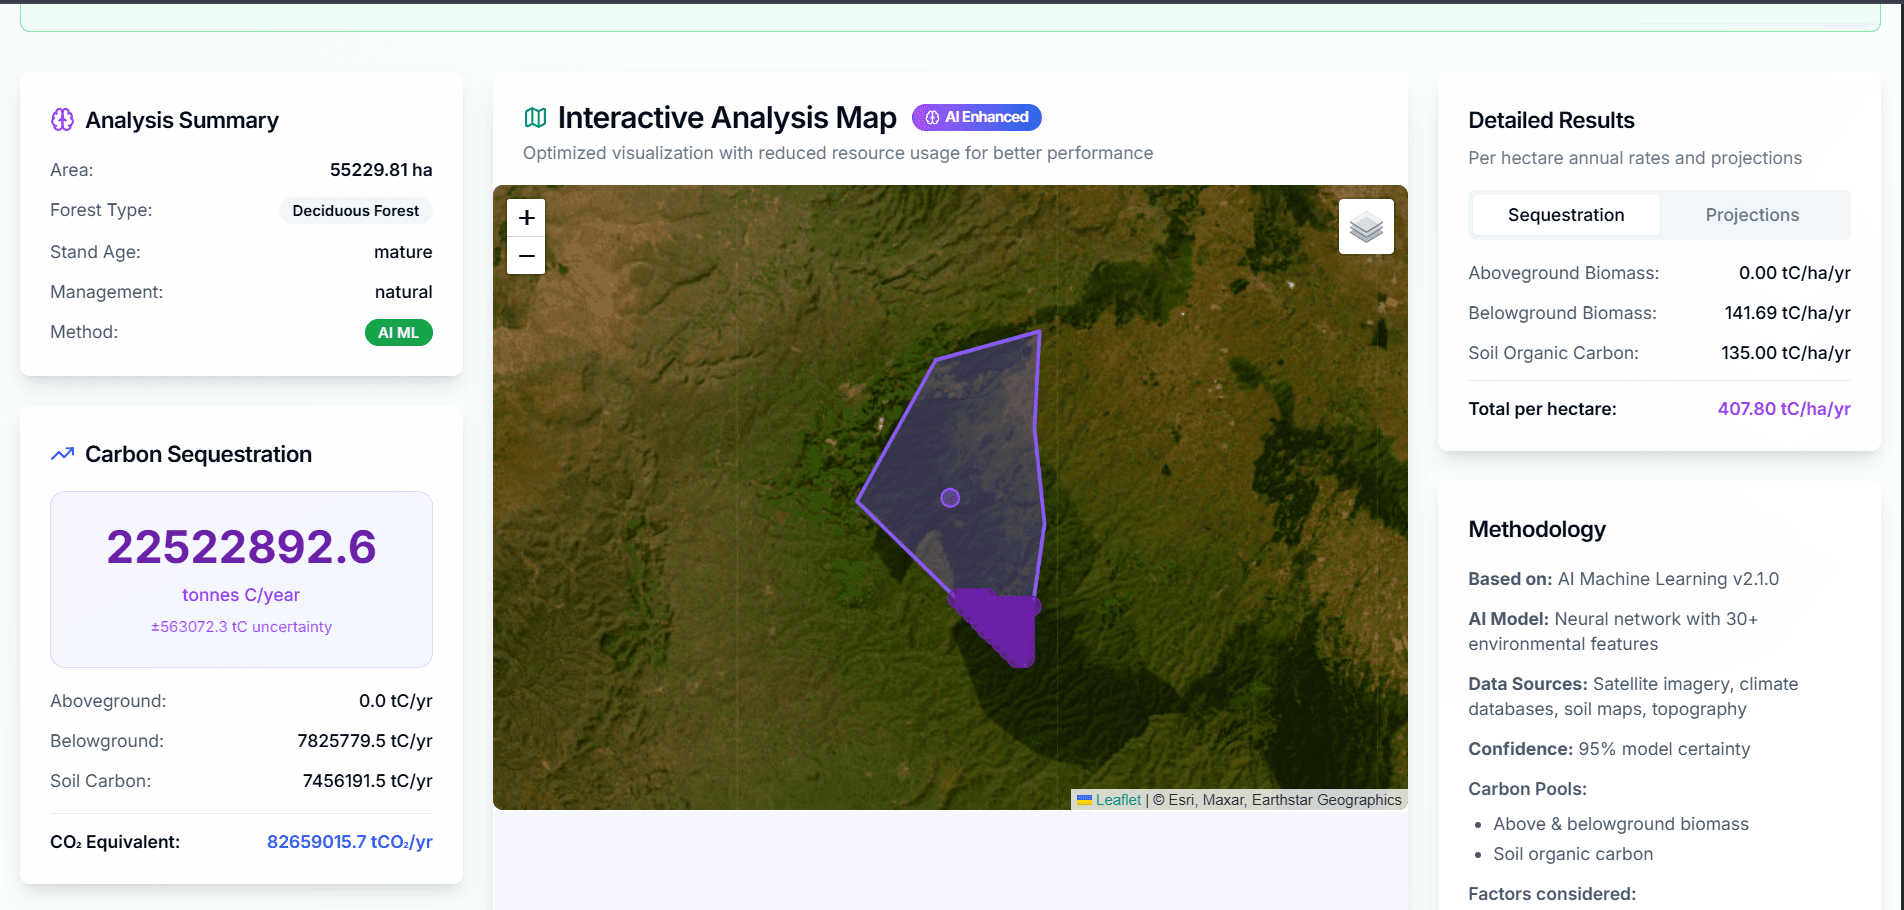
Task: Click the AI Enhanced badge
Action: (x=976, y=117)
